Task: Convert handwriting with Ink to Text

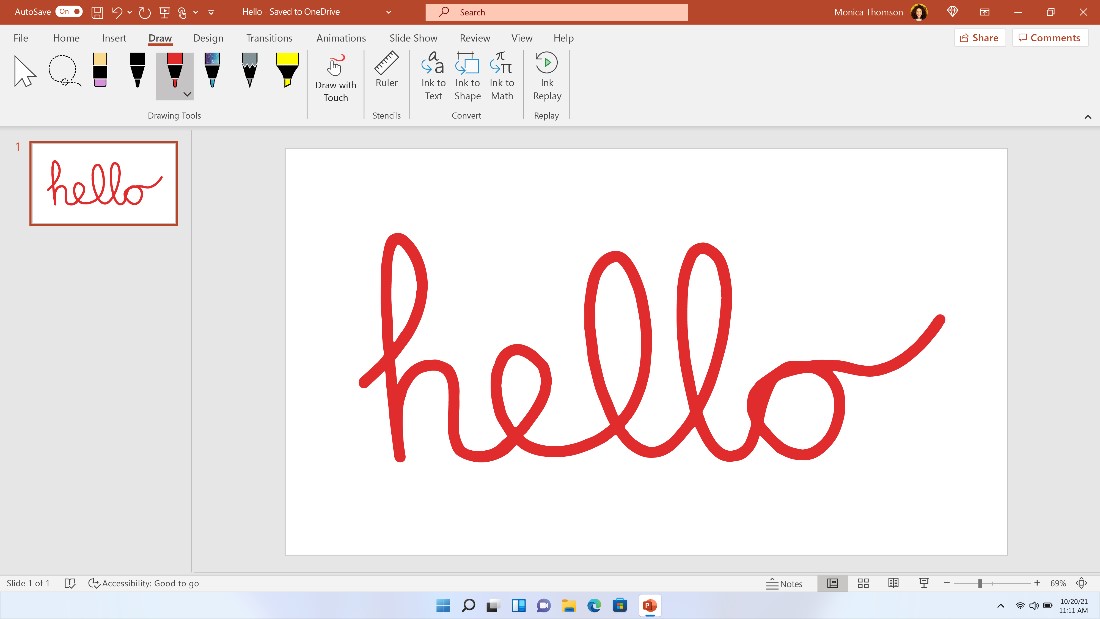Action: point(432,75)
